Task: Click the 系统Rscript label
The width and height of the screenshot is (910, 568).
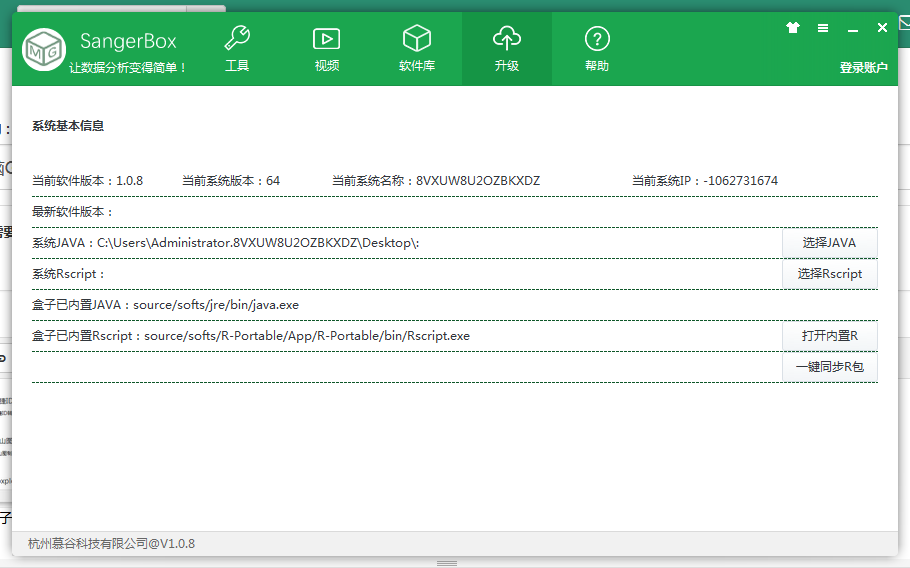Action: pyautogui.click(x=68, y=274)
